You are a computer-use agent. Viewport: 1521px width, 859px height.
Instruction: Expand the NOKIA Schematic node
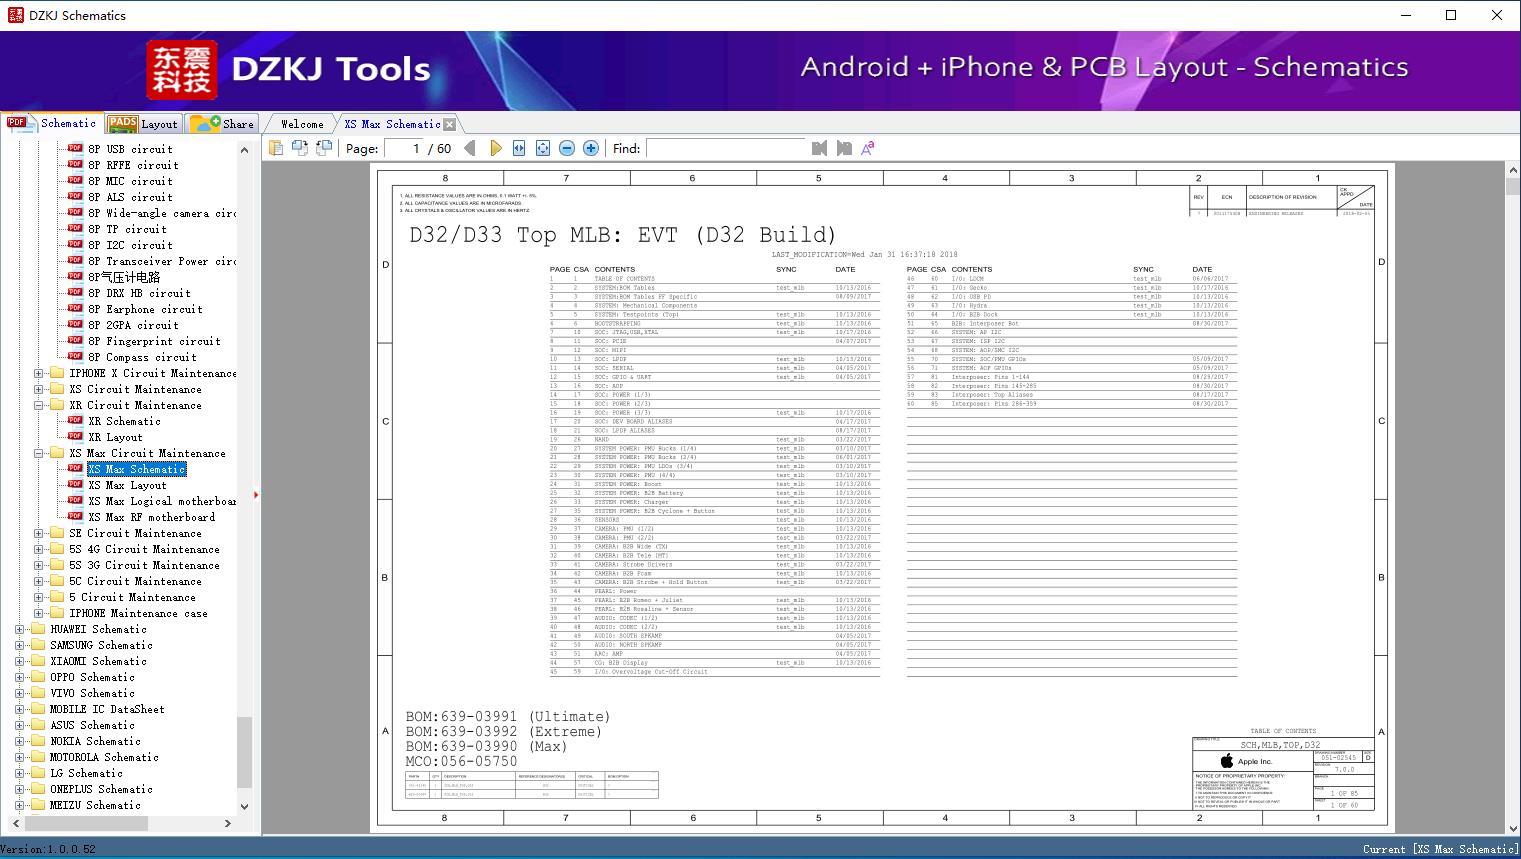tap(20, 741)
